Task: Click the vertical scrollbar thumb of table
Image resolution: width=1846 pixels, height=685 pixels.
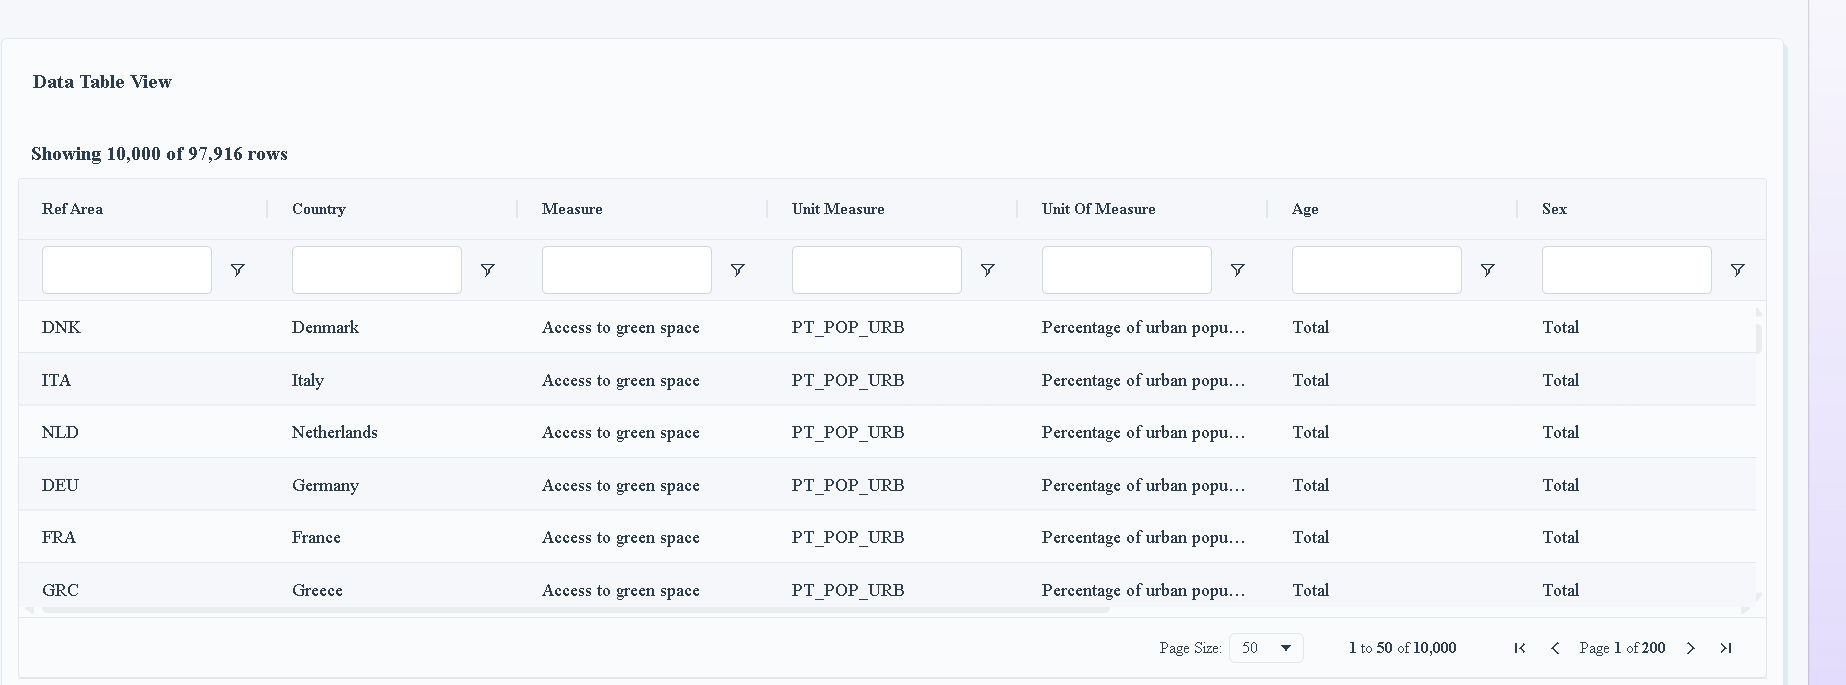Action: 1759,336
